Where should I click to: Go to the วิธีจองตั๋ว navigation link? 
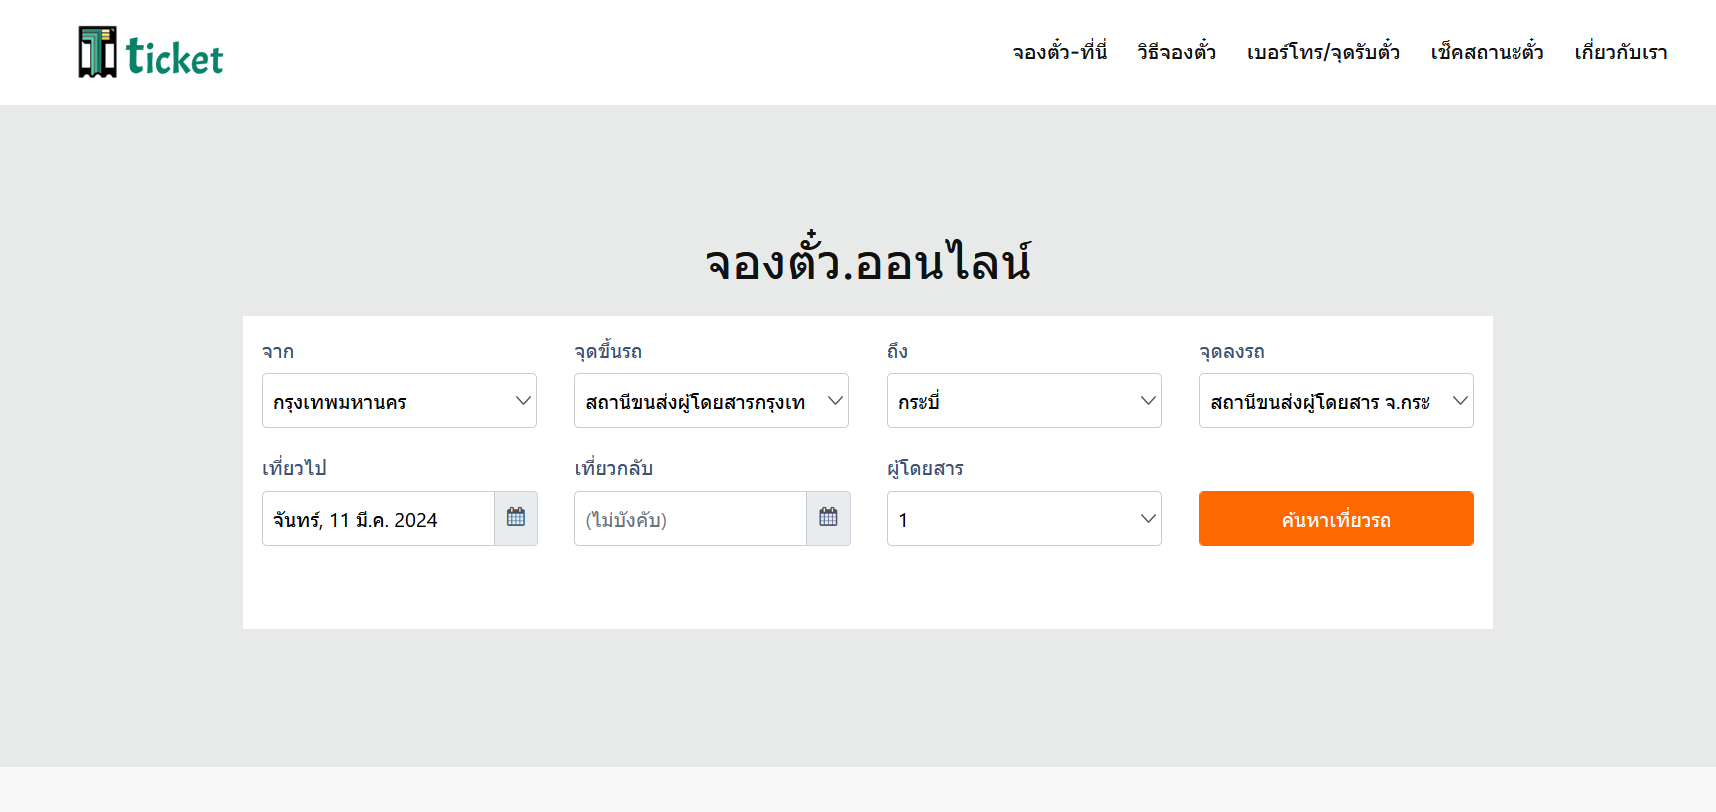click(x=1176, y=52)
